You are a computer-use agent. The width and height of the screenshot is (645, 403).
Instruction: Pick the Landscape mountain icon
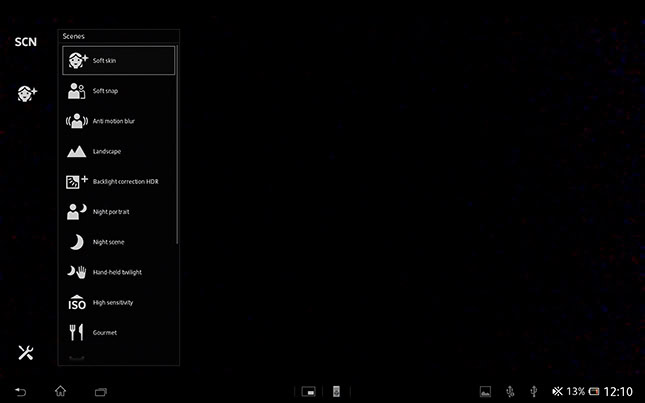point(77,152)
